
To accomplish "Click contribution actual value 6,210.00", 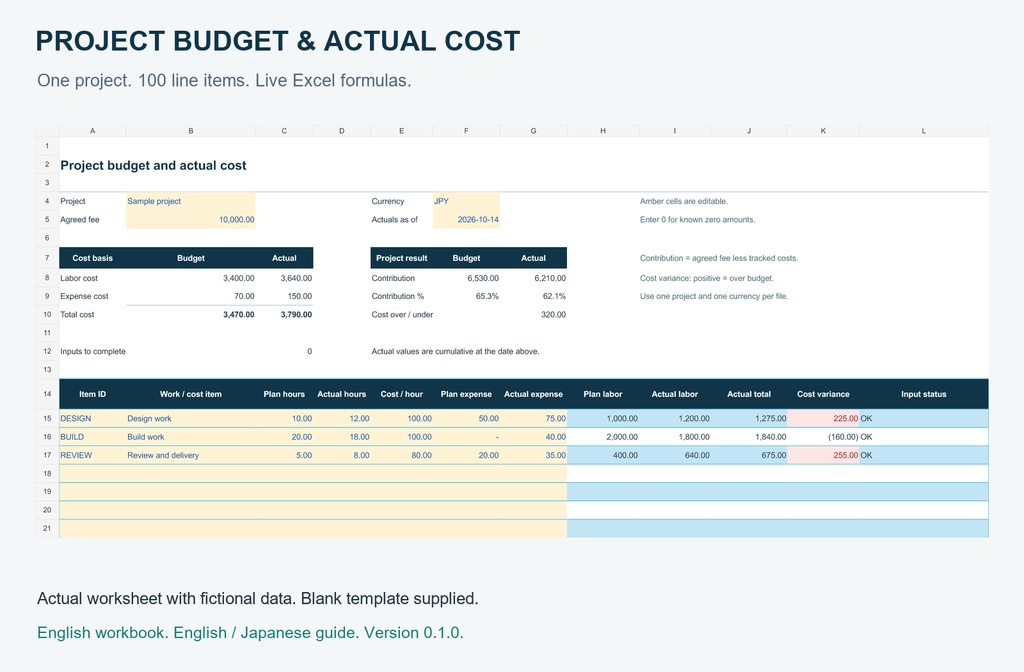I will (x=534, y=278).
